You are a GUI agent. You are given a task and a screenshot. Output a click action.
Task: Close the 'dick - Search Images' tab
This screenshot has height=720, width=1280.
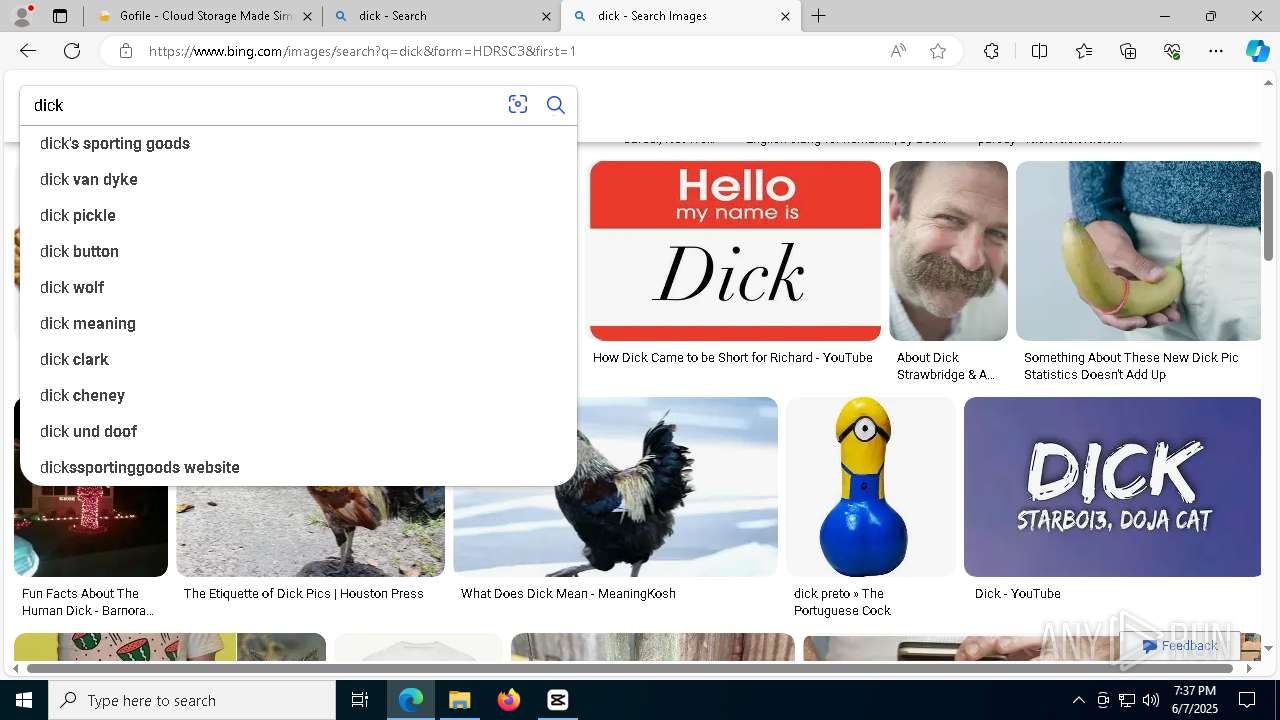pos(785,16)
